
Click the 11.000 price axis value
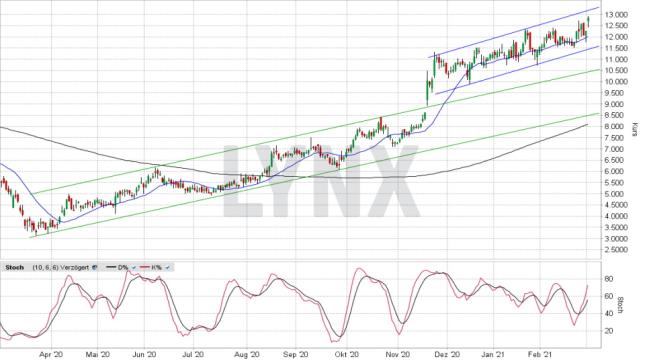click(616, 60)
